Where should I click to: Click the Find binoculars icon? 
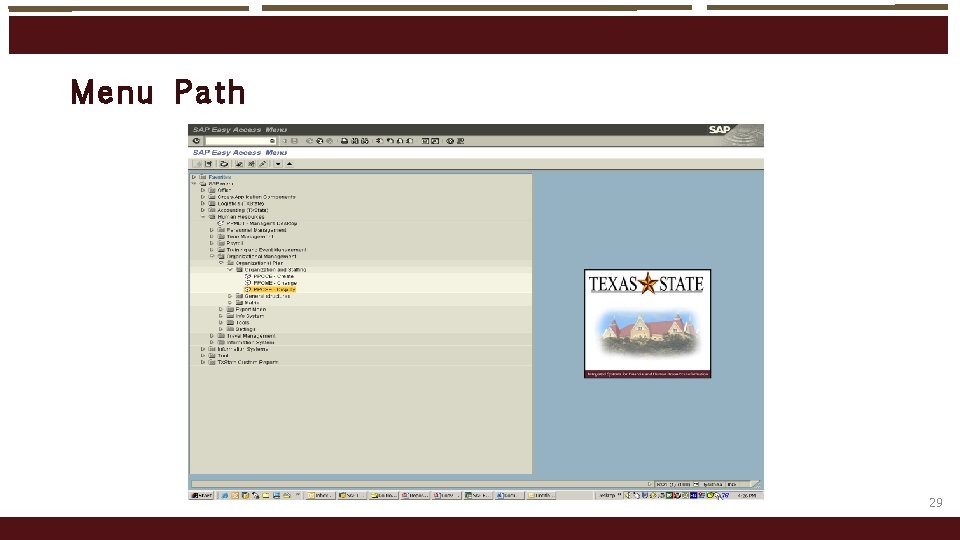coord(354,141)
